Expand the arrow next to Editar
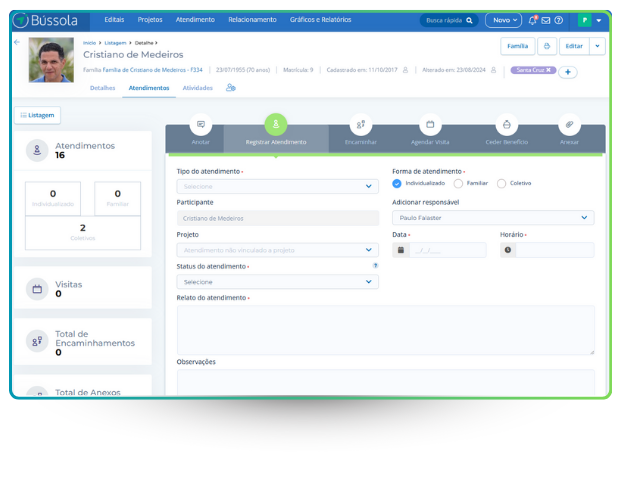Screen dimensions: 620x480 (597, 46)
